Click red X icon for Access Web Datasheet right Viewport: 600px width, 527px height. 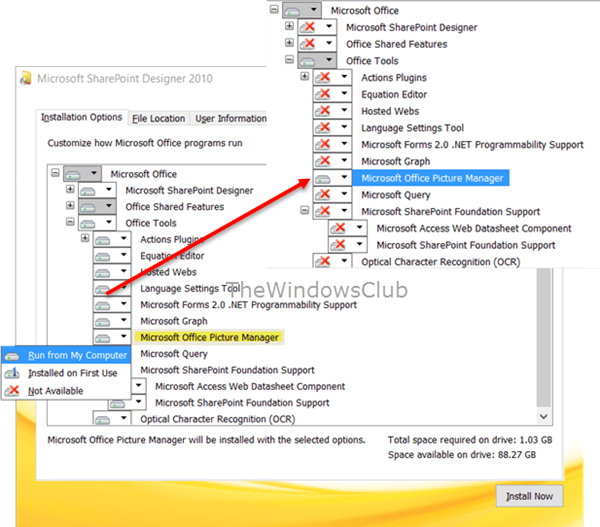click(338, 228)
